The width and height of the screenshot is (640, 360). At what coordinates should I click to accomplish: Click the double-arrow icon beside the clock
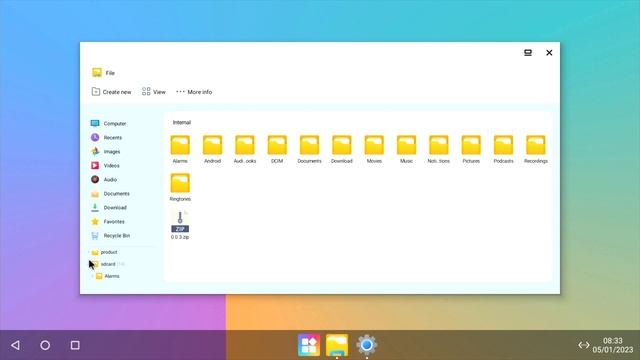pos(584,345)
